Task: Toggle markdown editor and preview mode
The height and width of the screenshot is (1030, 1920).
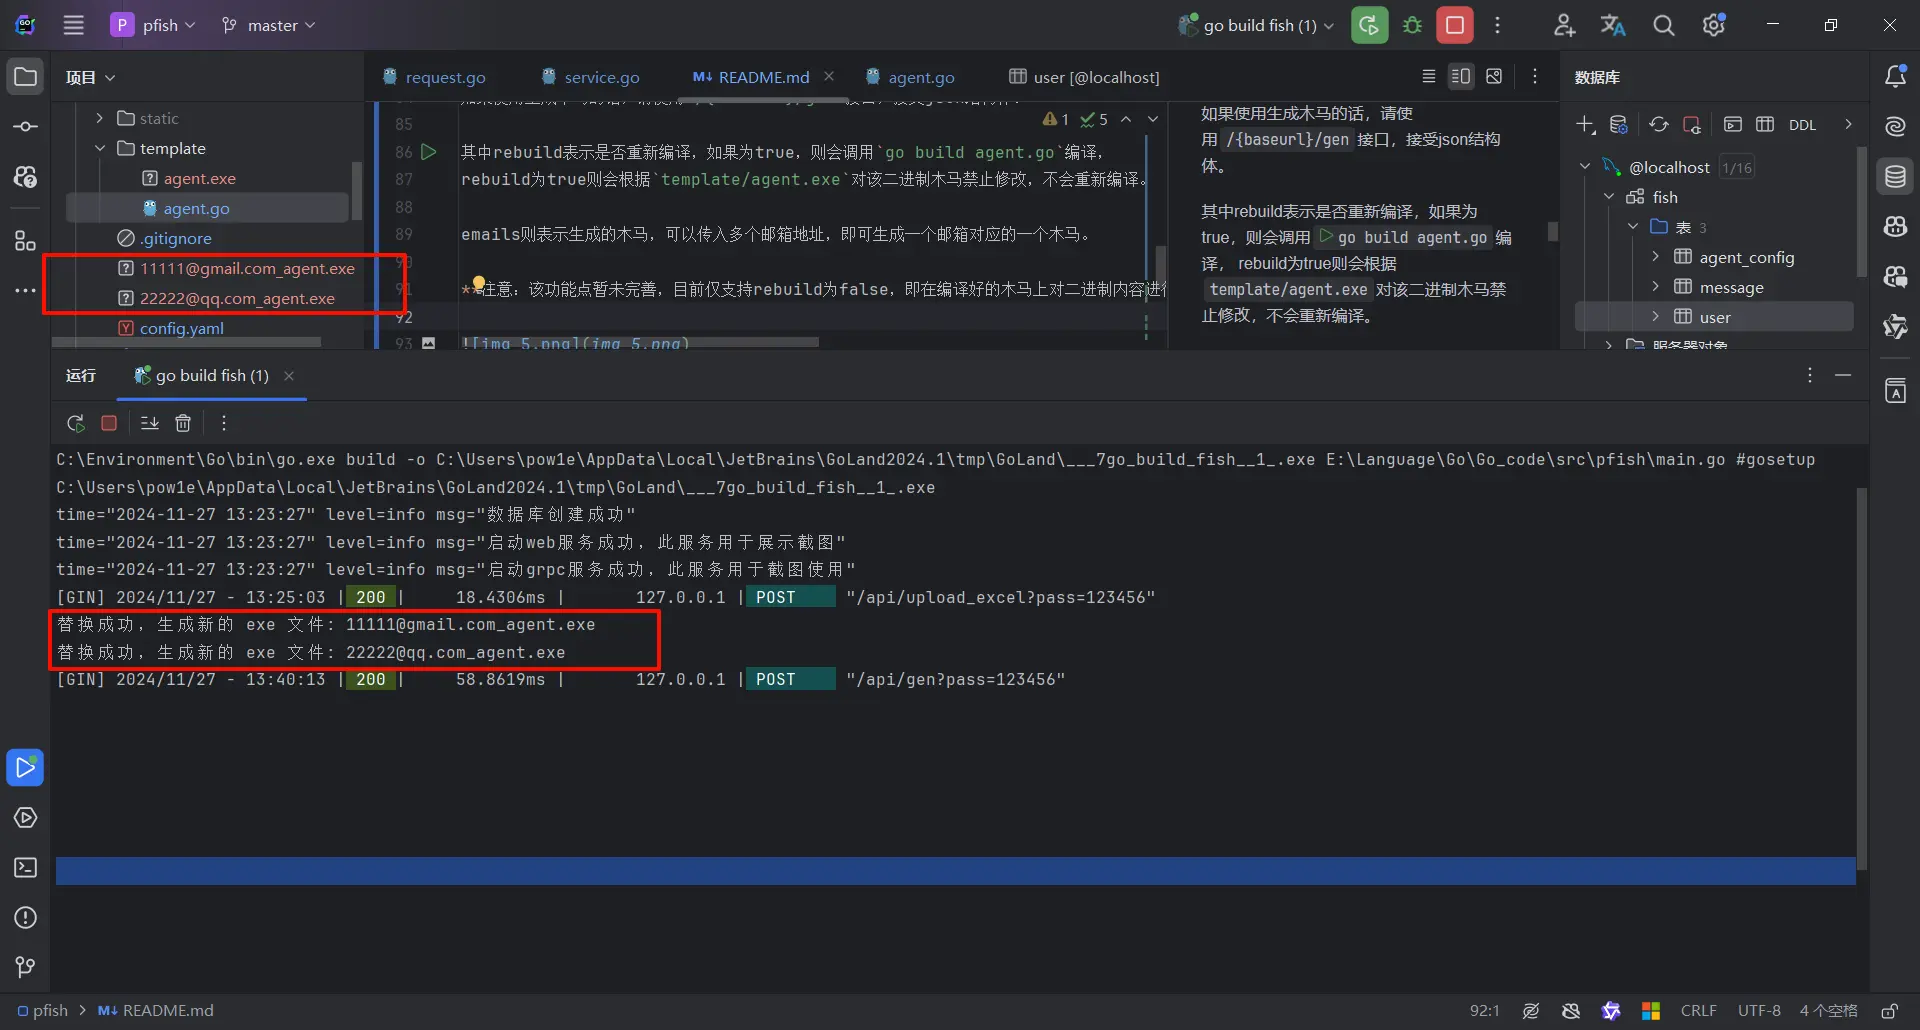Action: coord(1461,76)
